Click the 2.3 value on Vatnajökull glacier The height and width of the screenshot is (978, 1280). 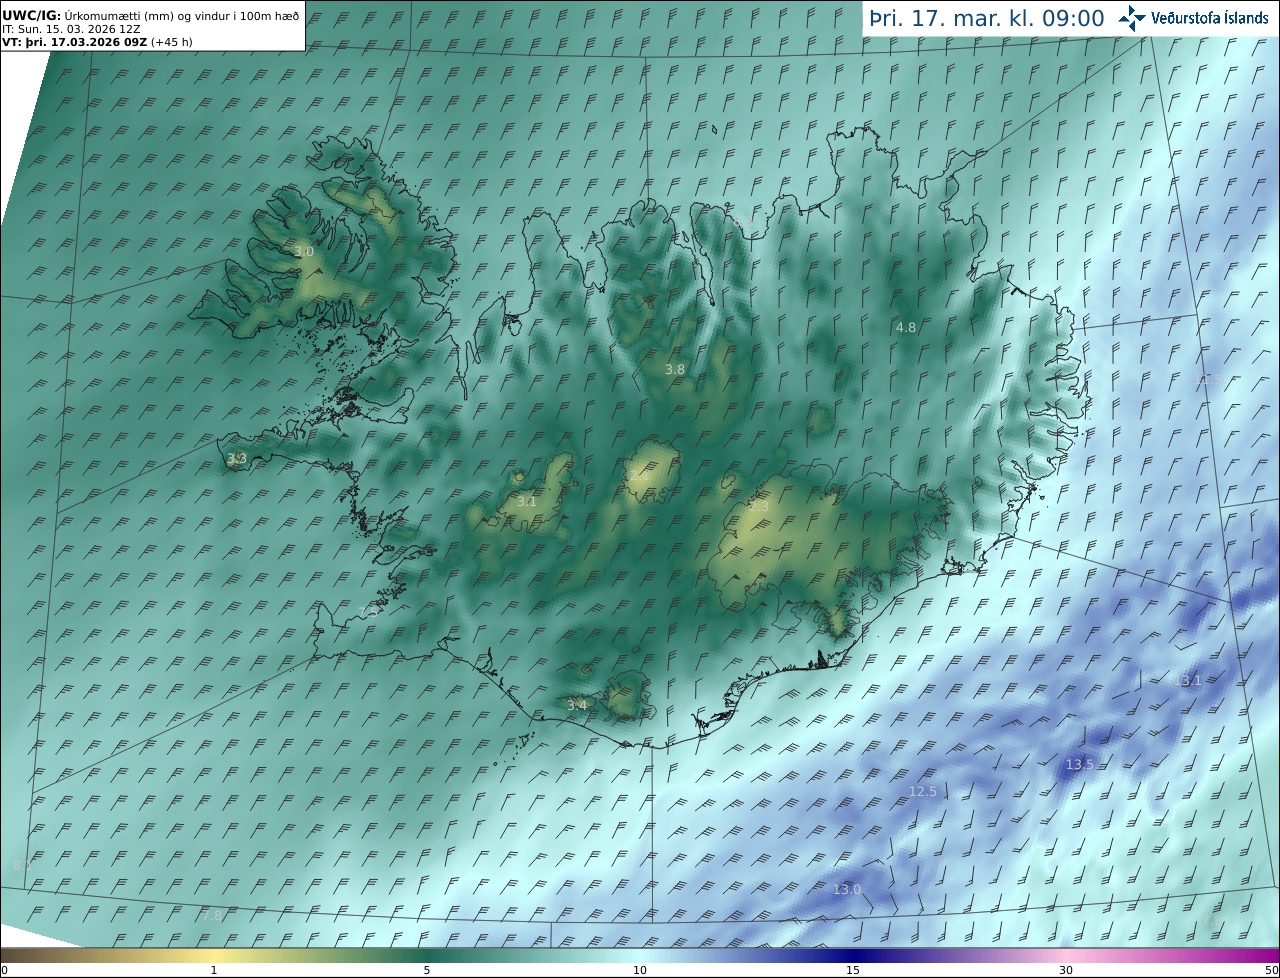tap(759, 507)
